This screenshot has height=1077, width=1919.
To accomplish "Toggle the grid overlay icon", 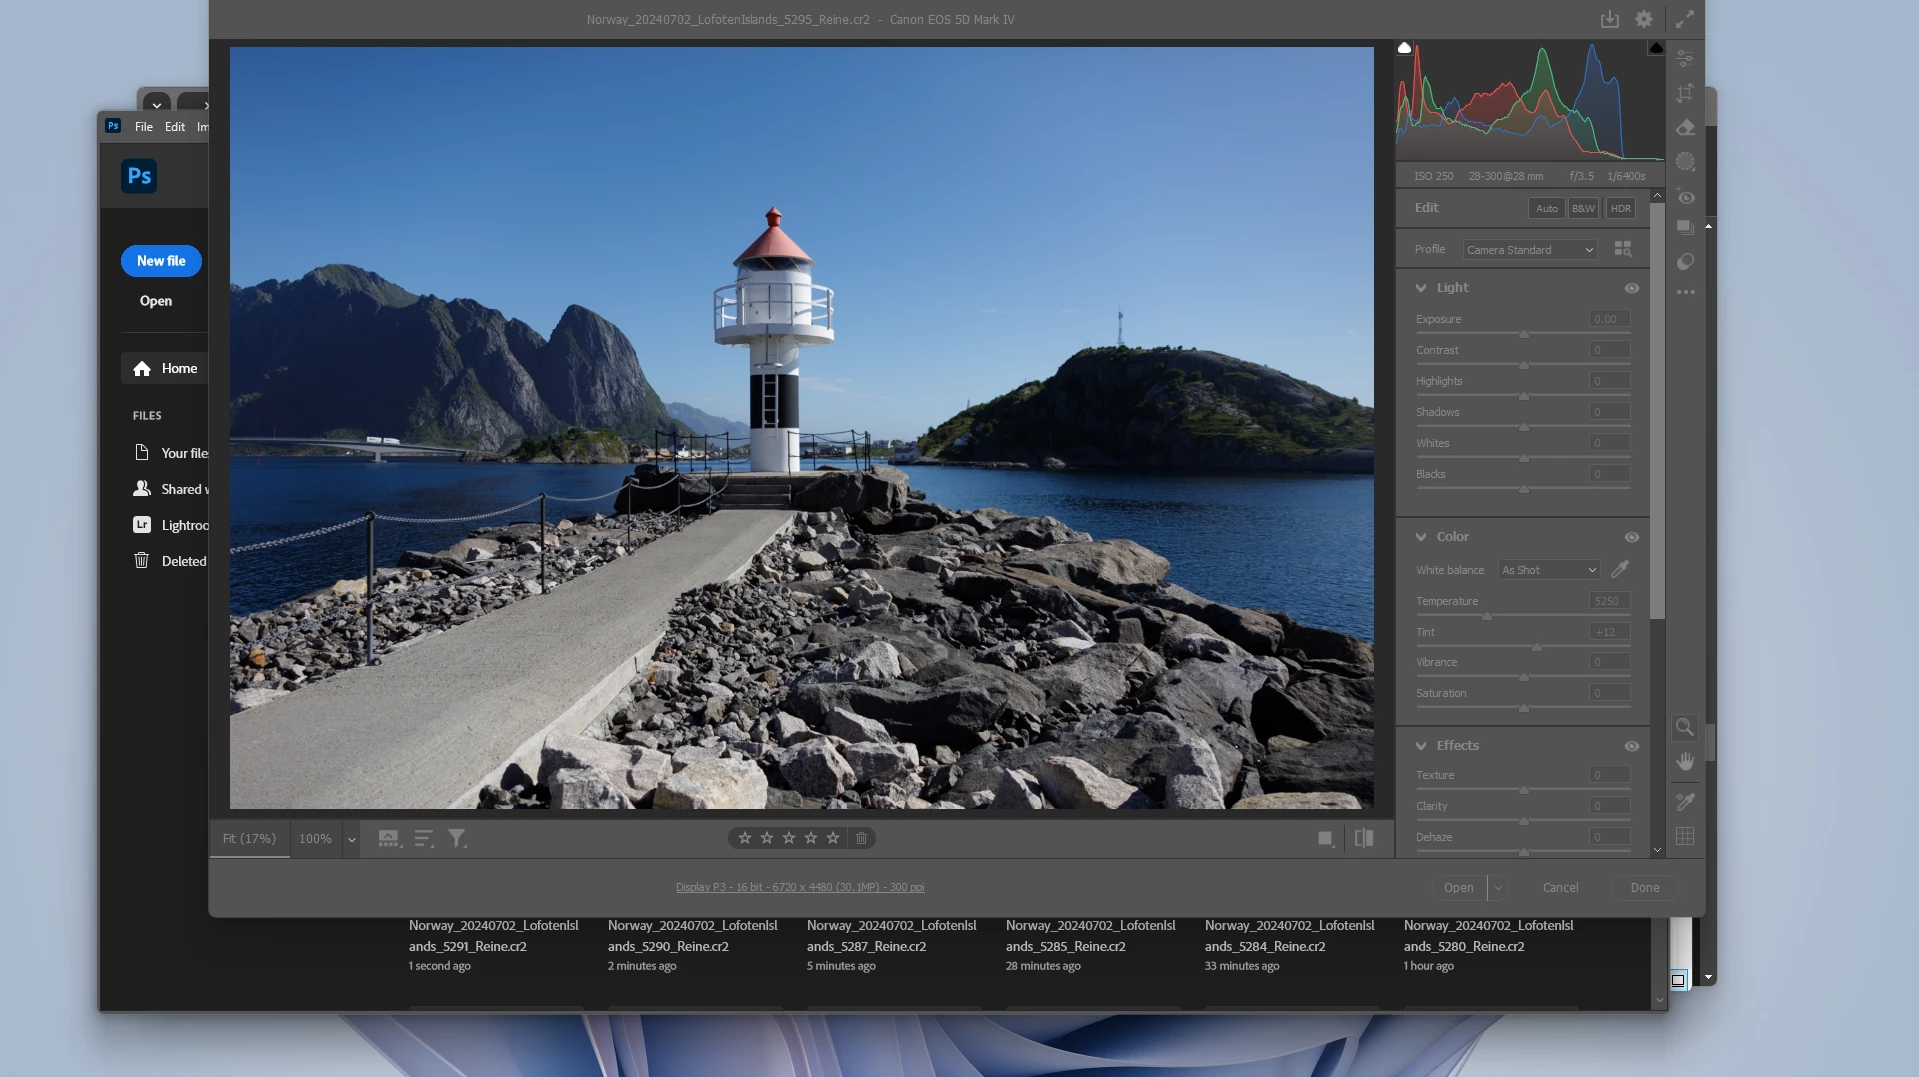I will tap(1685, 836).
